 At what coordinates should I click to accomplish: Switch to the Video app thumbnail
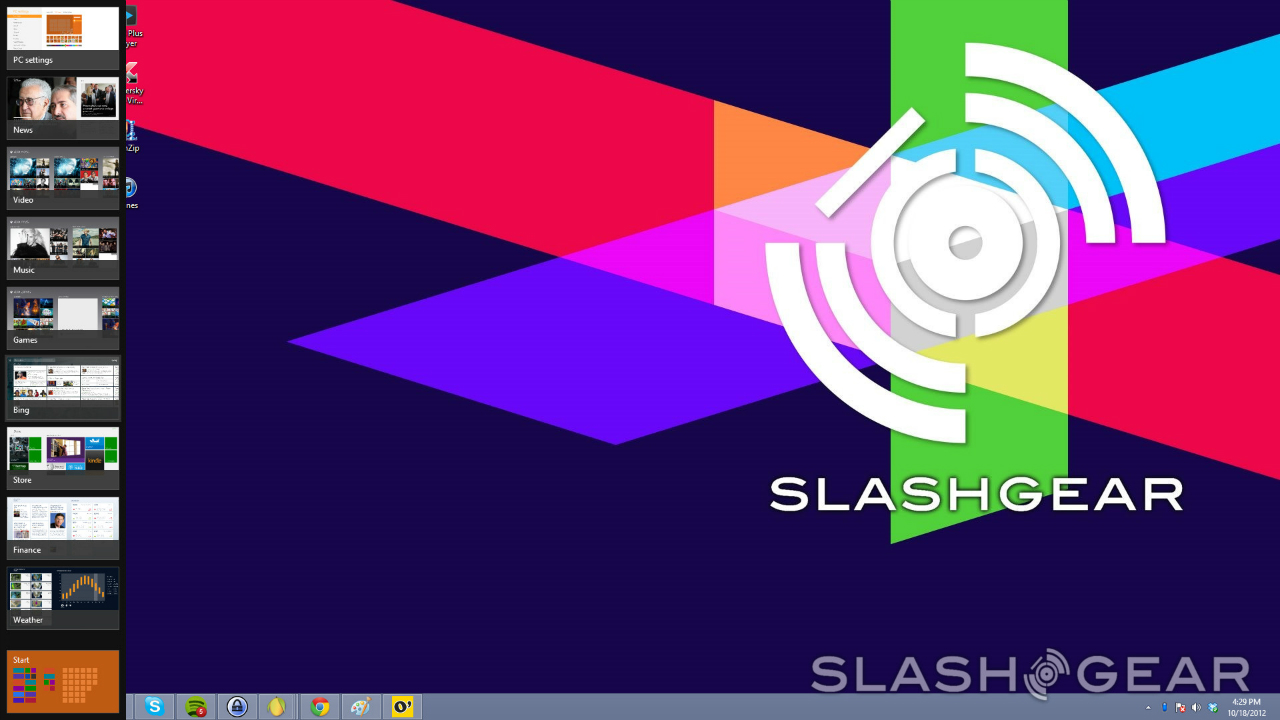pos(63,178)
